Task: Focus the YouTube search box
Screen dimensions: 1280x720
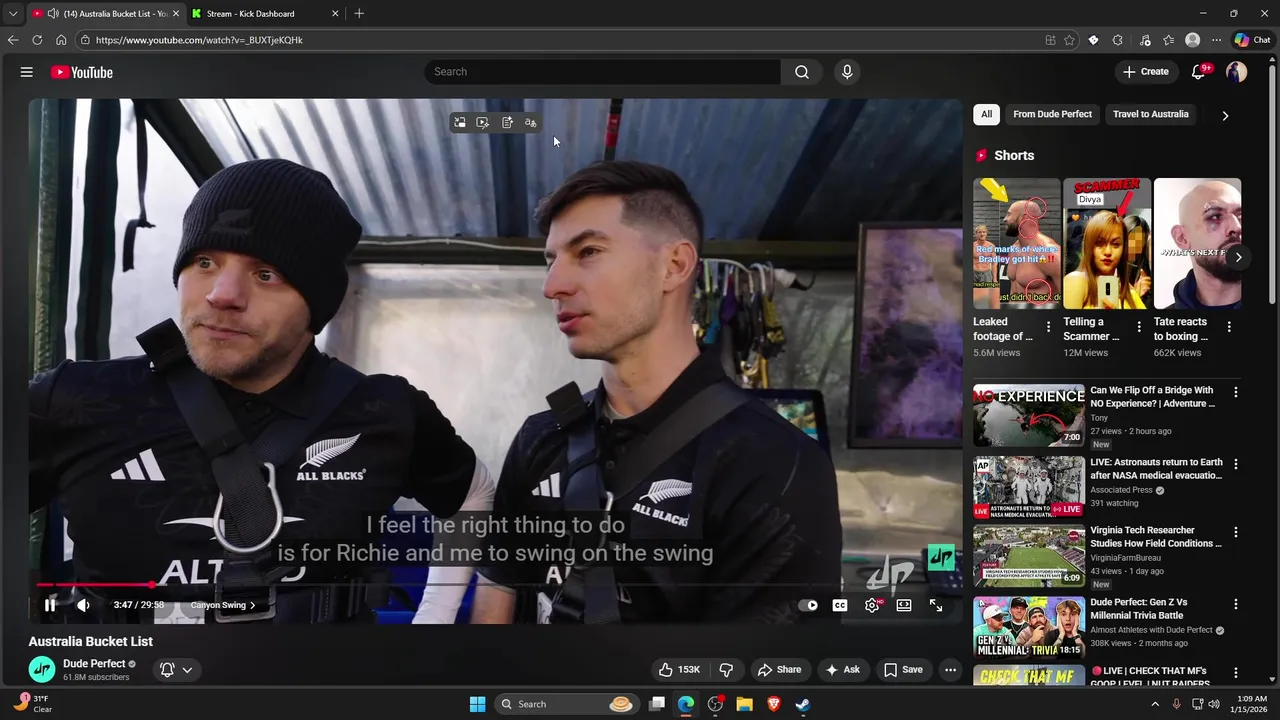Action: tap(603, 72)
